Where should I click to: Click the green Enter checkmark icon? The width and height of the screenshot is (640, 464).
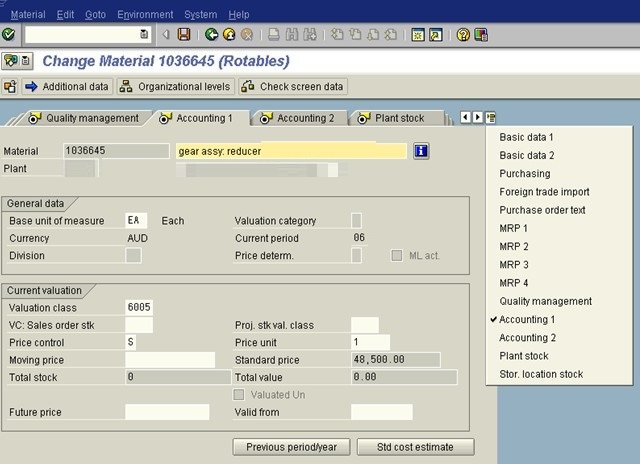(x=9, y=34)
